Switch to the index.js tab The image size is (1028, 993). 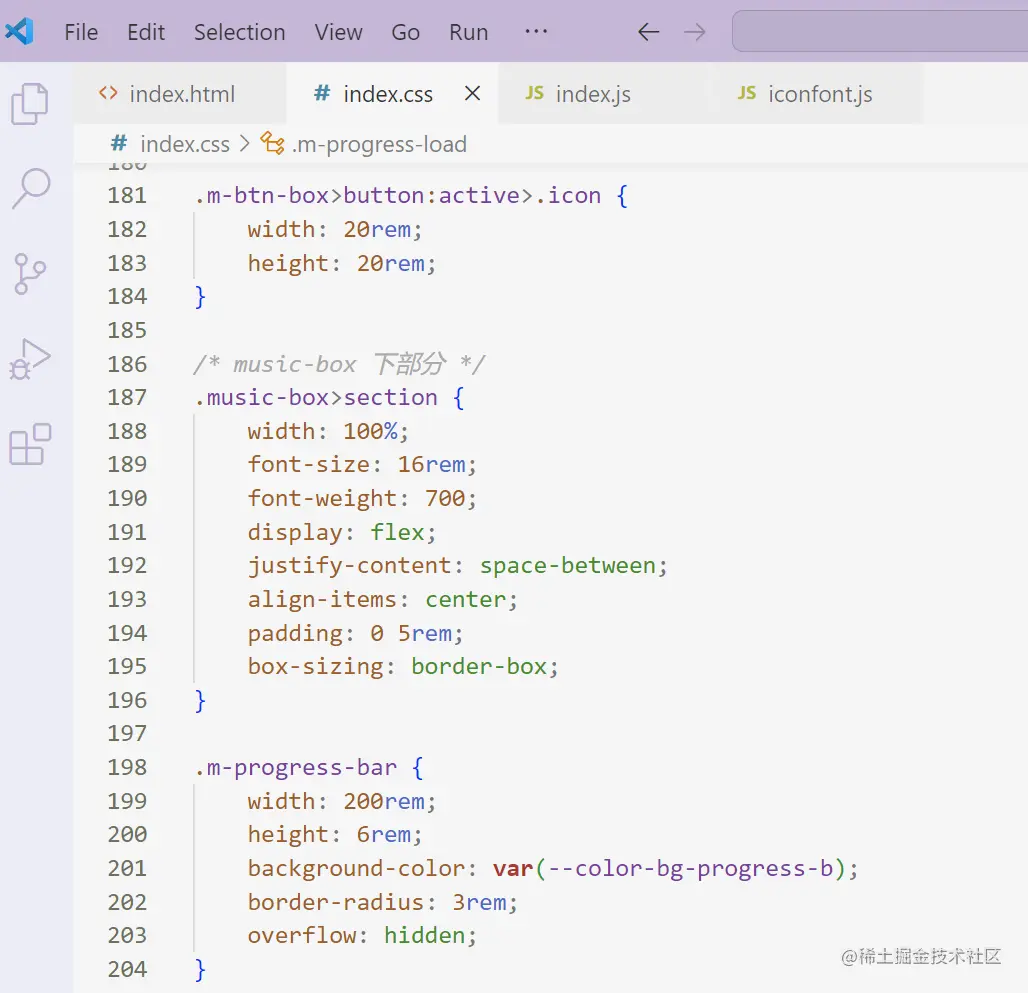tap(604, 94)
